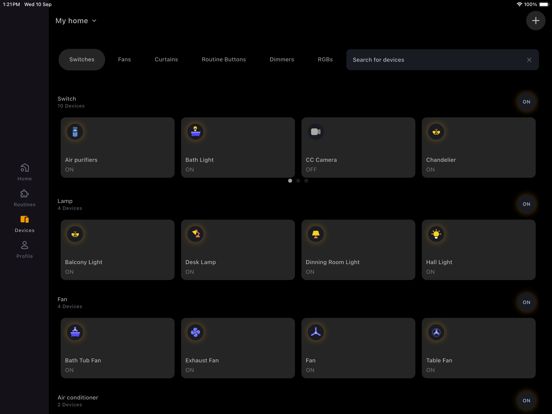The image size is (552, 414).
Task: Open the Bath Light card label
Action: pos(199,160)
